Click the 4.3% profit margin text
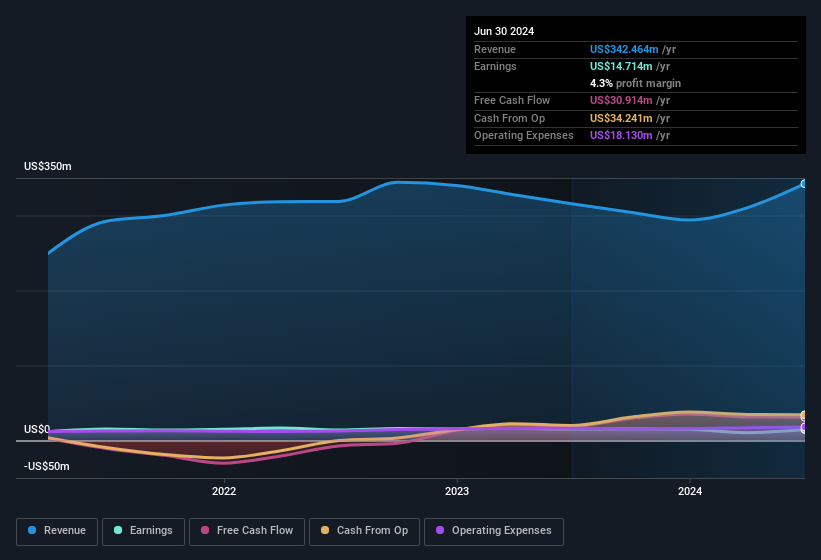The width and height of the screenshot is (821, 560). 635,83
